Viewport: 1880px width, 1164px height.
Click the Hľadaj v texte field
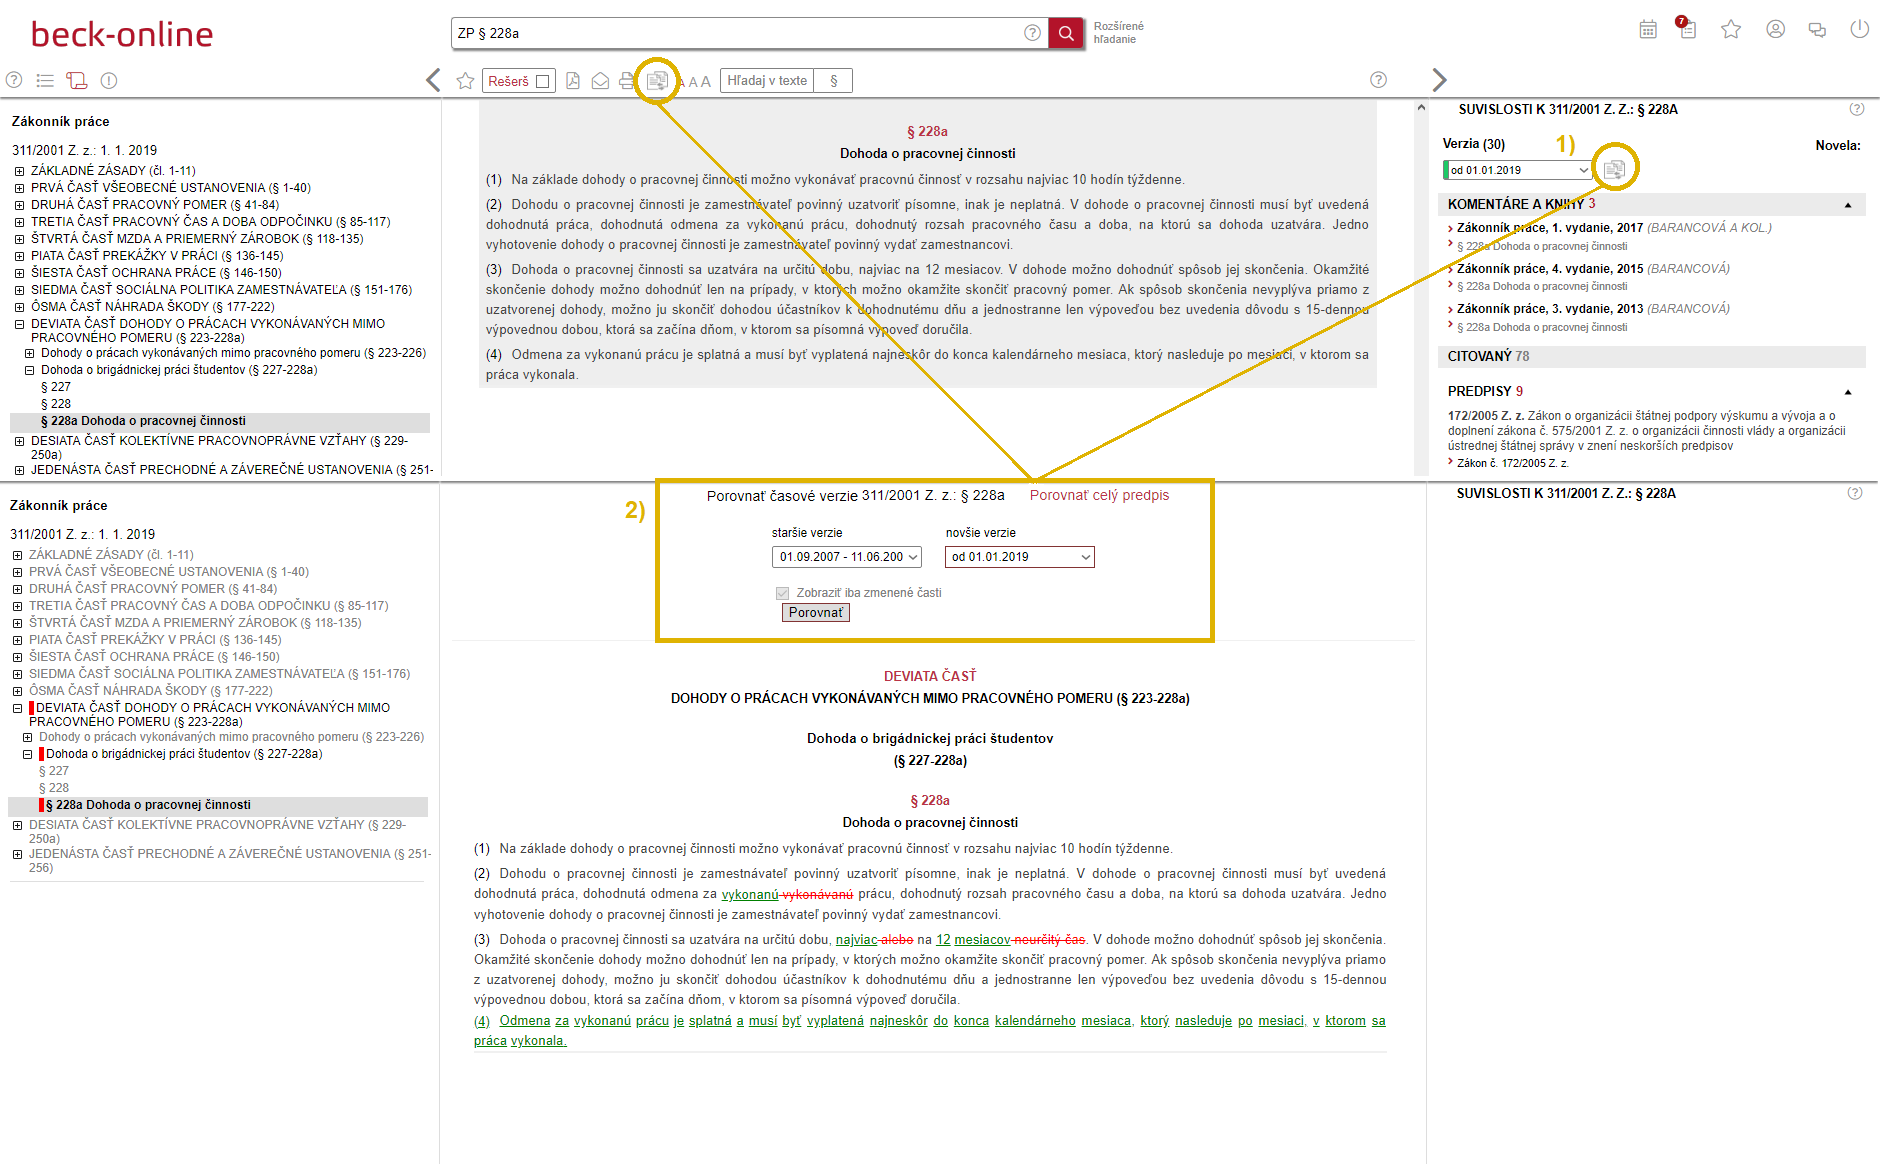click(767, 81)
